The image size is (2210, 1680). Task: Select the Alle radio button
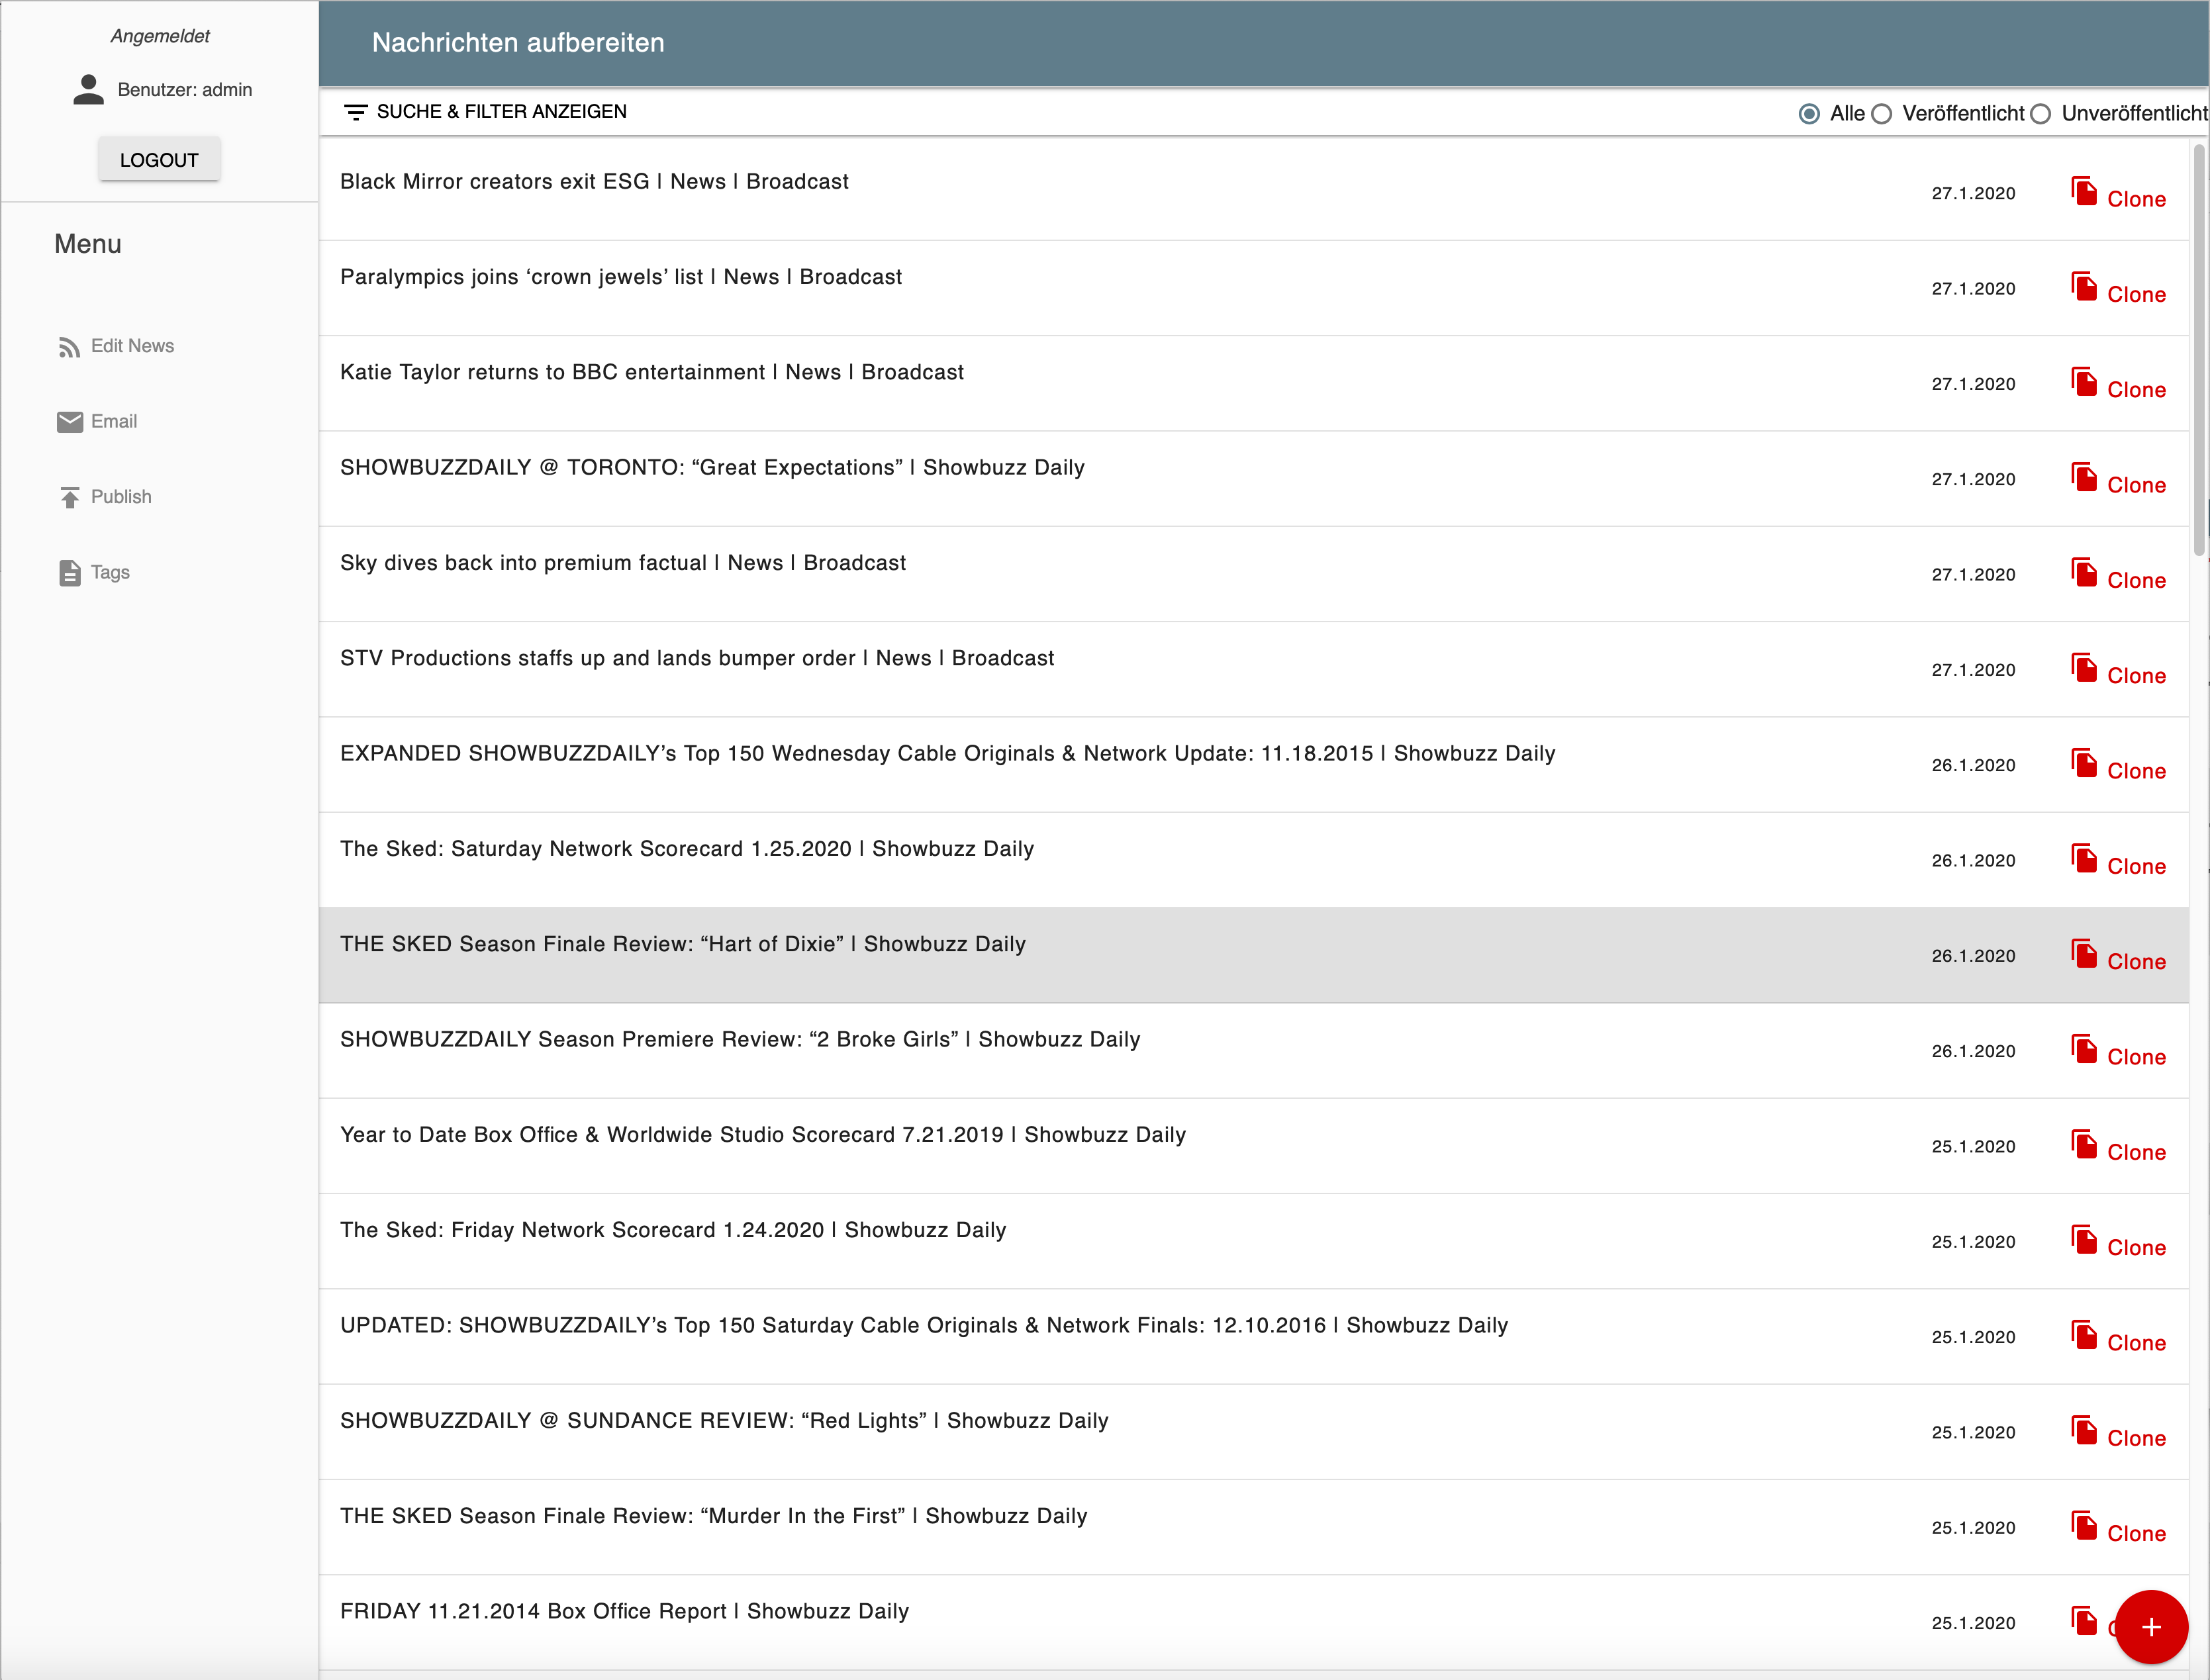click(x=1809, y=114)
